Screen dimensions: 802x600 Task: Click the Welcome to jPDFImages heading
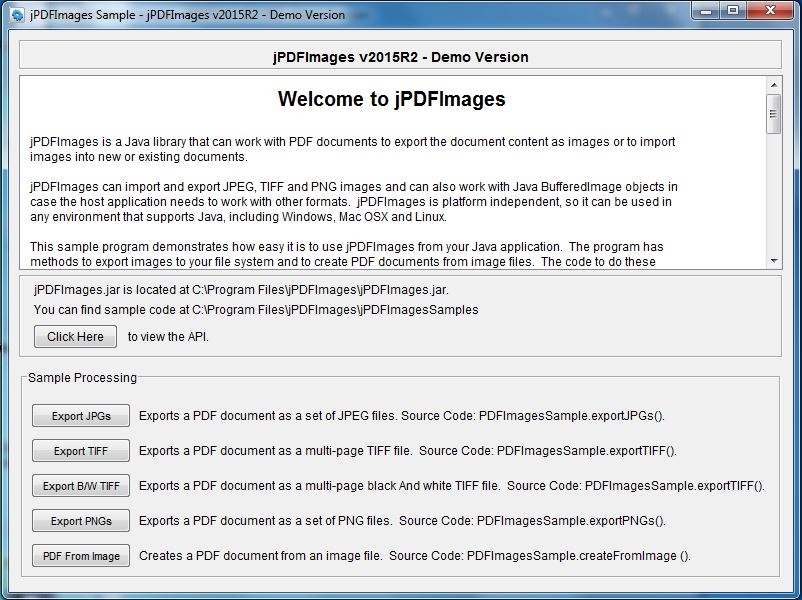click(391, 99)
